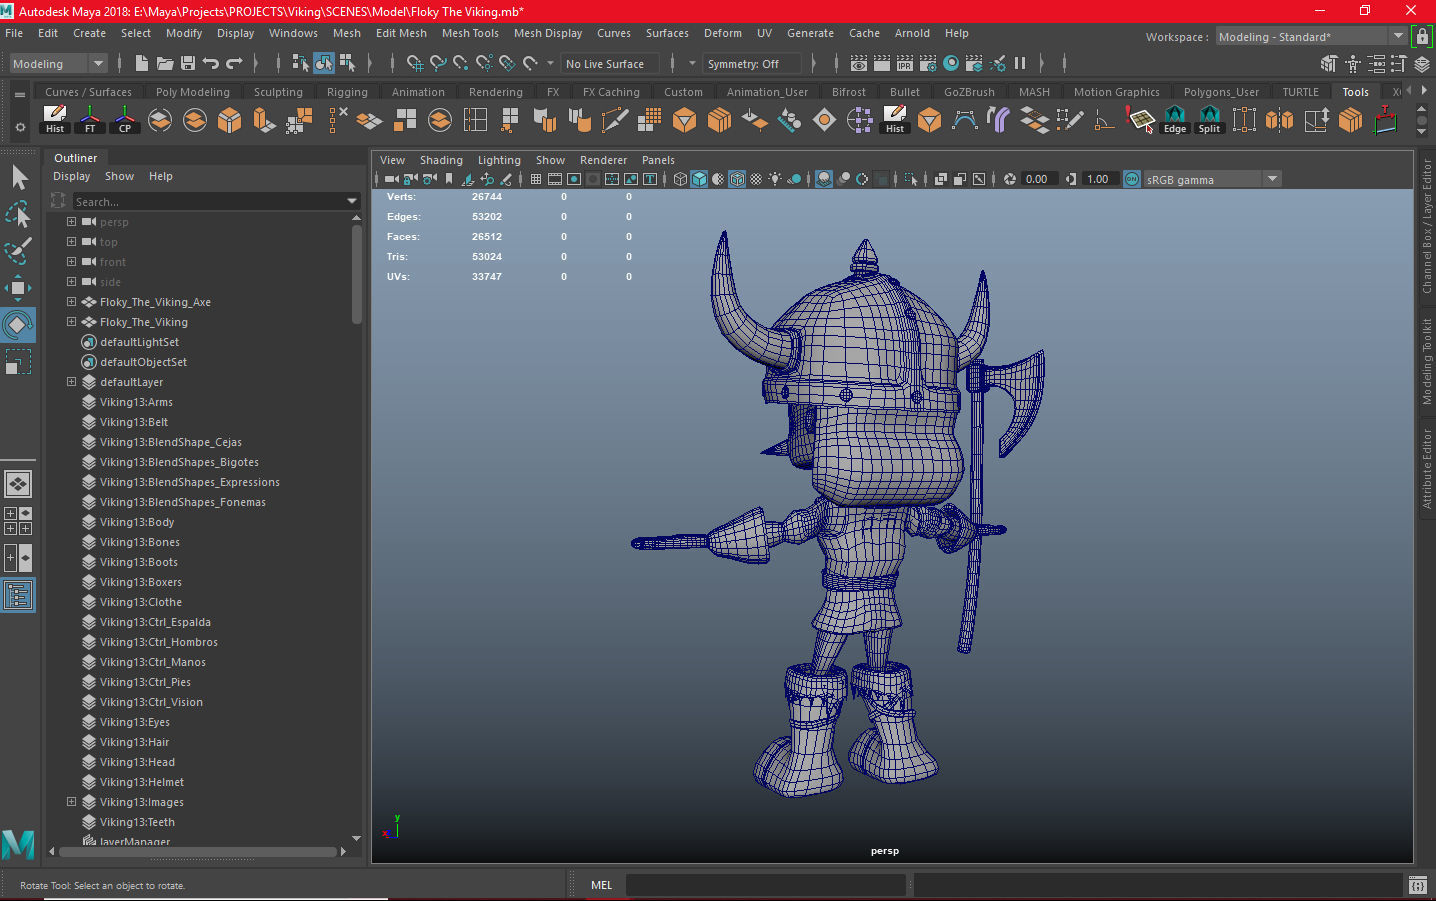This screenshot has height=901, width=1436.
Task: Open the Modeling menu set dropdown
Action: point(58,64)
